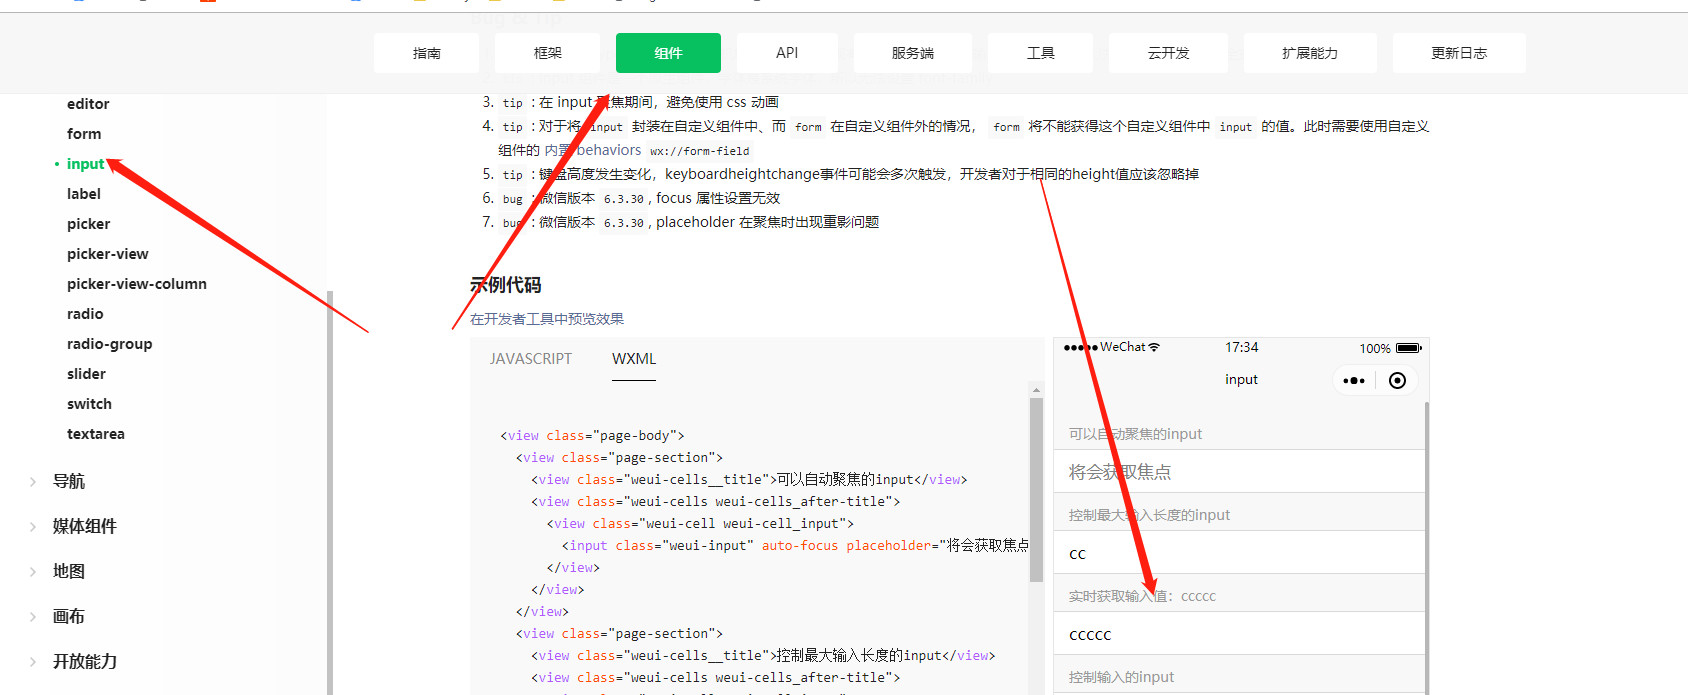Select the WXML code tab
The width and height of the screenshot is (1688, 695).
[x=634, y=359]
